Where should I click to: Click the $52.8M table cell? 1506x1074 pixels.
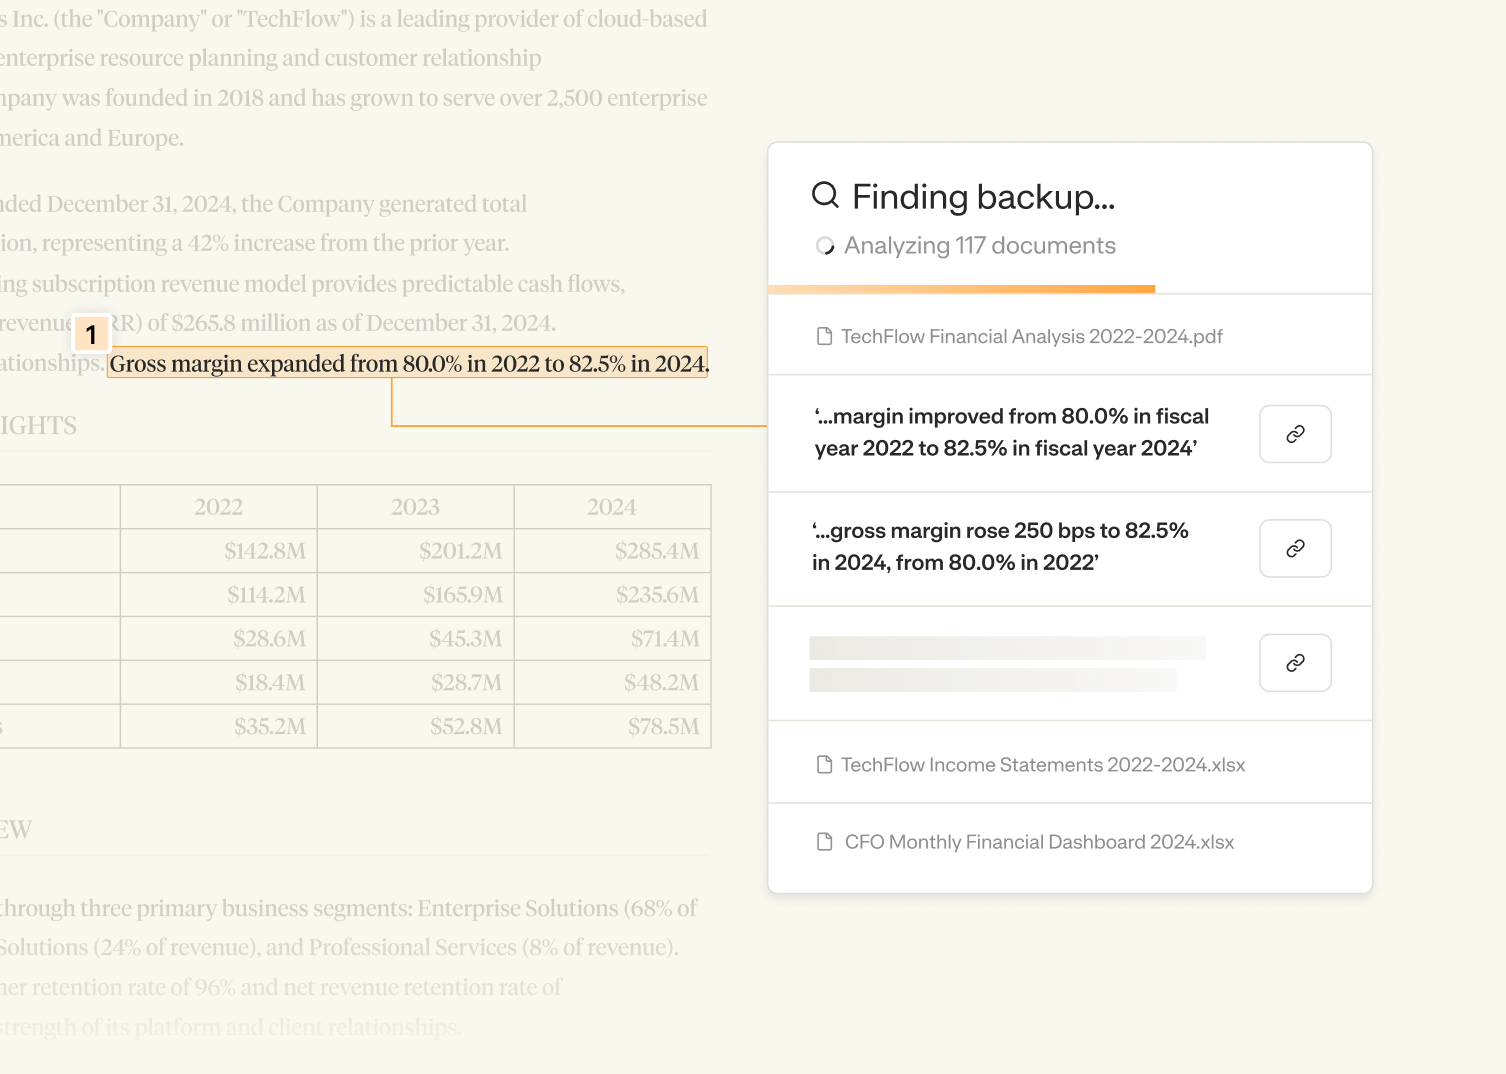(416, 727)
